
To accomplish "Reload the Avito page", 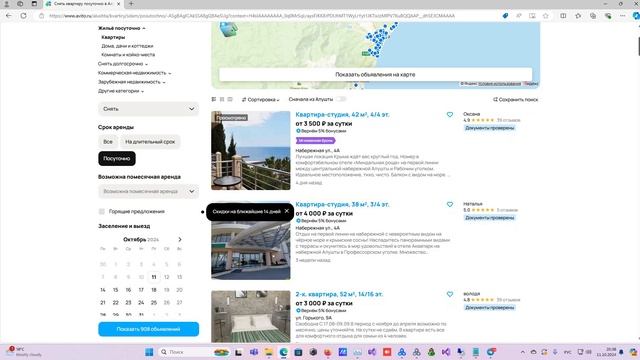I will pos(23,16).
